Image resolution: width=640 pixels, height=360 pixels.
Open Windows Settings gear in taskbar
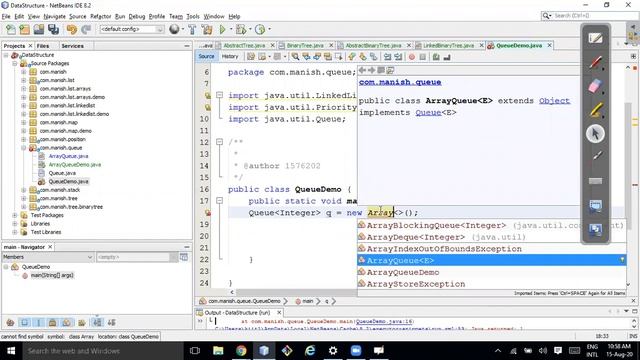(x=333, y=351)
